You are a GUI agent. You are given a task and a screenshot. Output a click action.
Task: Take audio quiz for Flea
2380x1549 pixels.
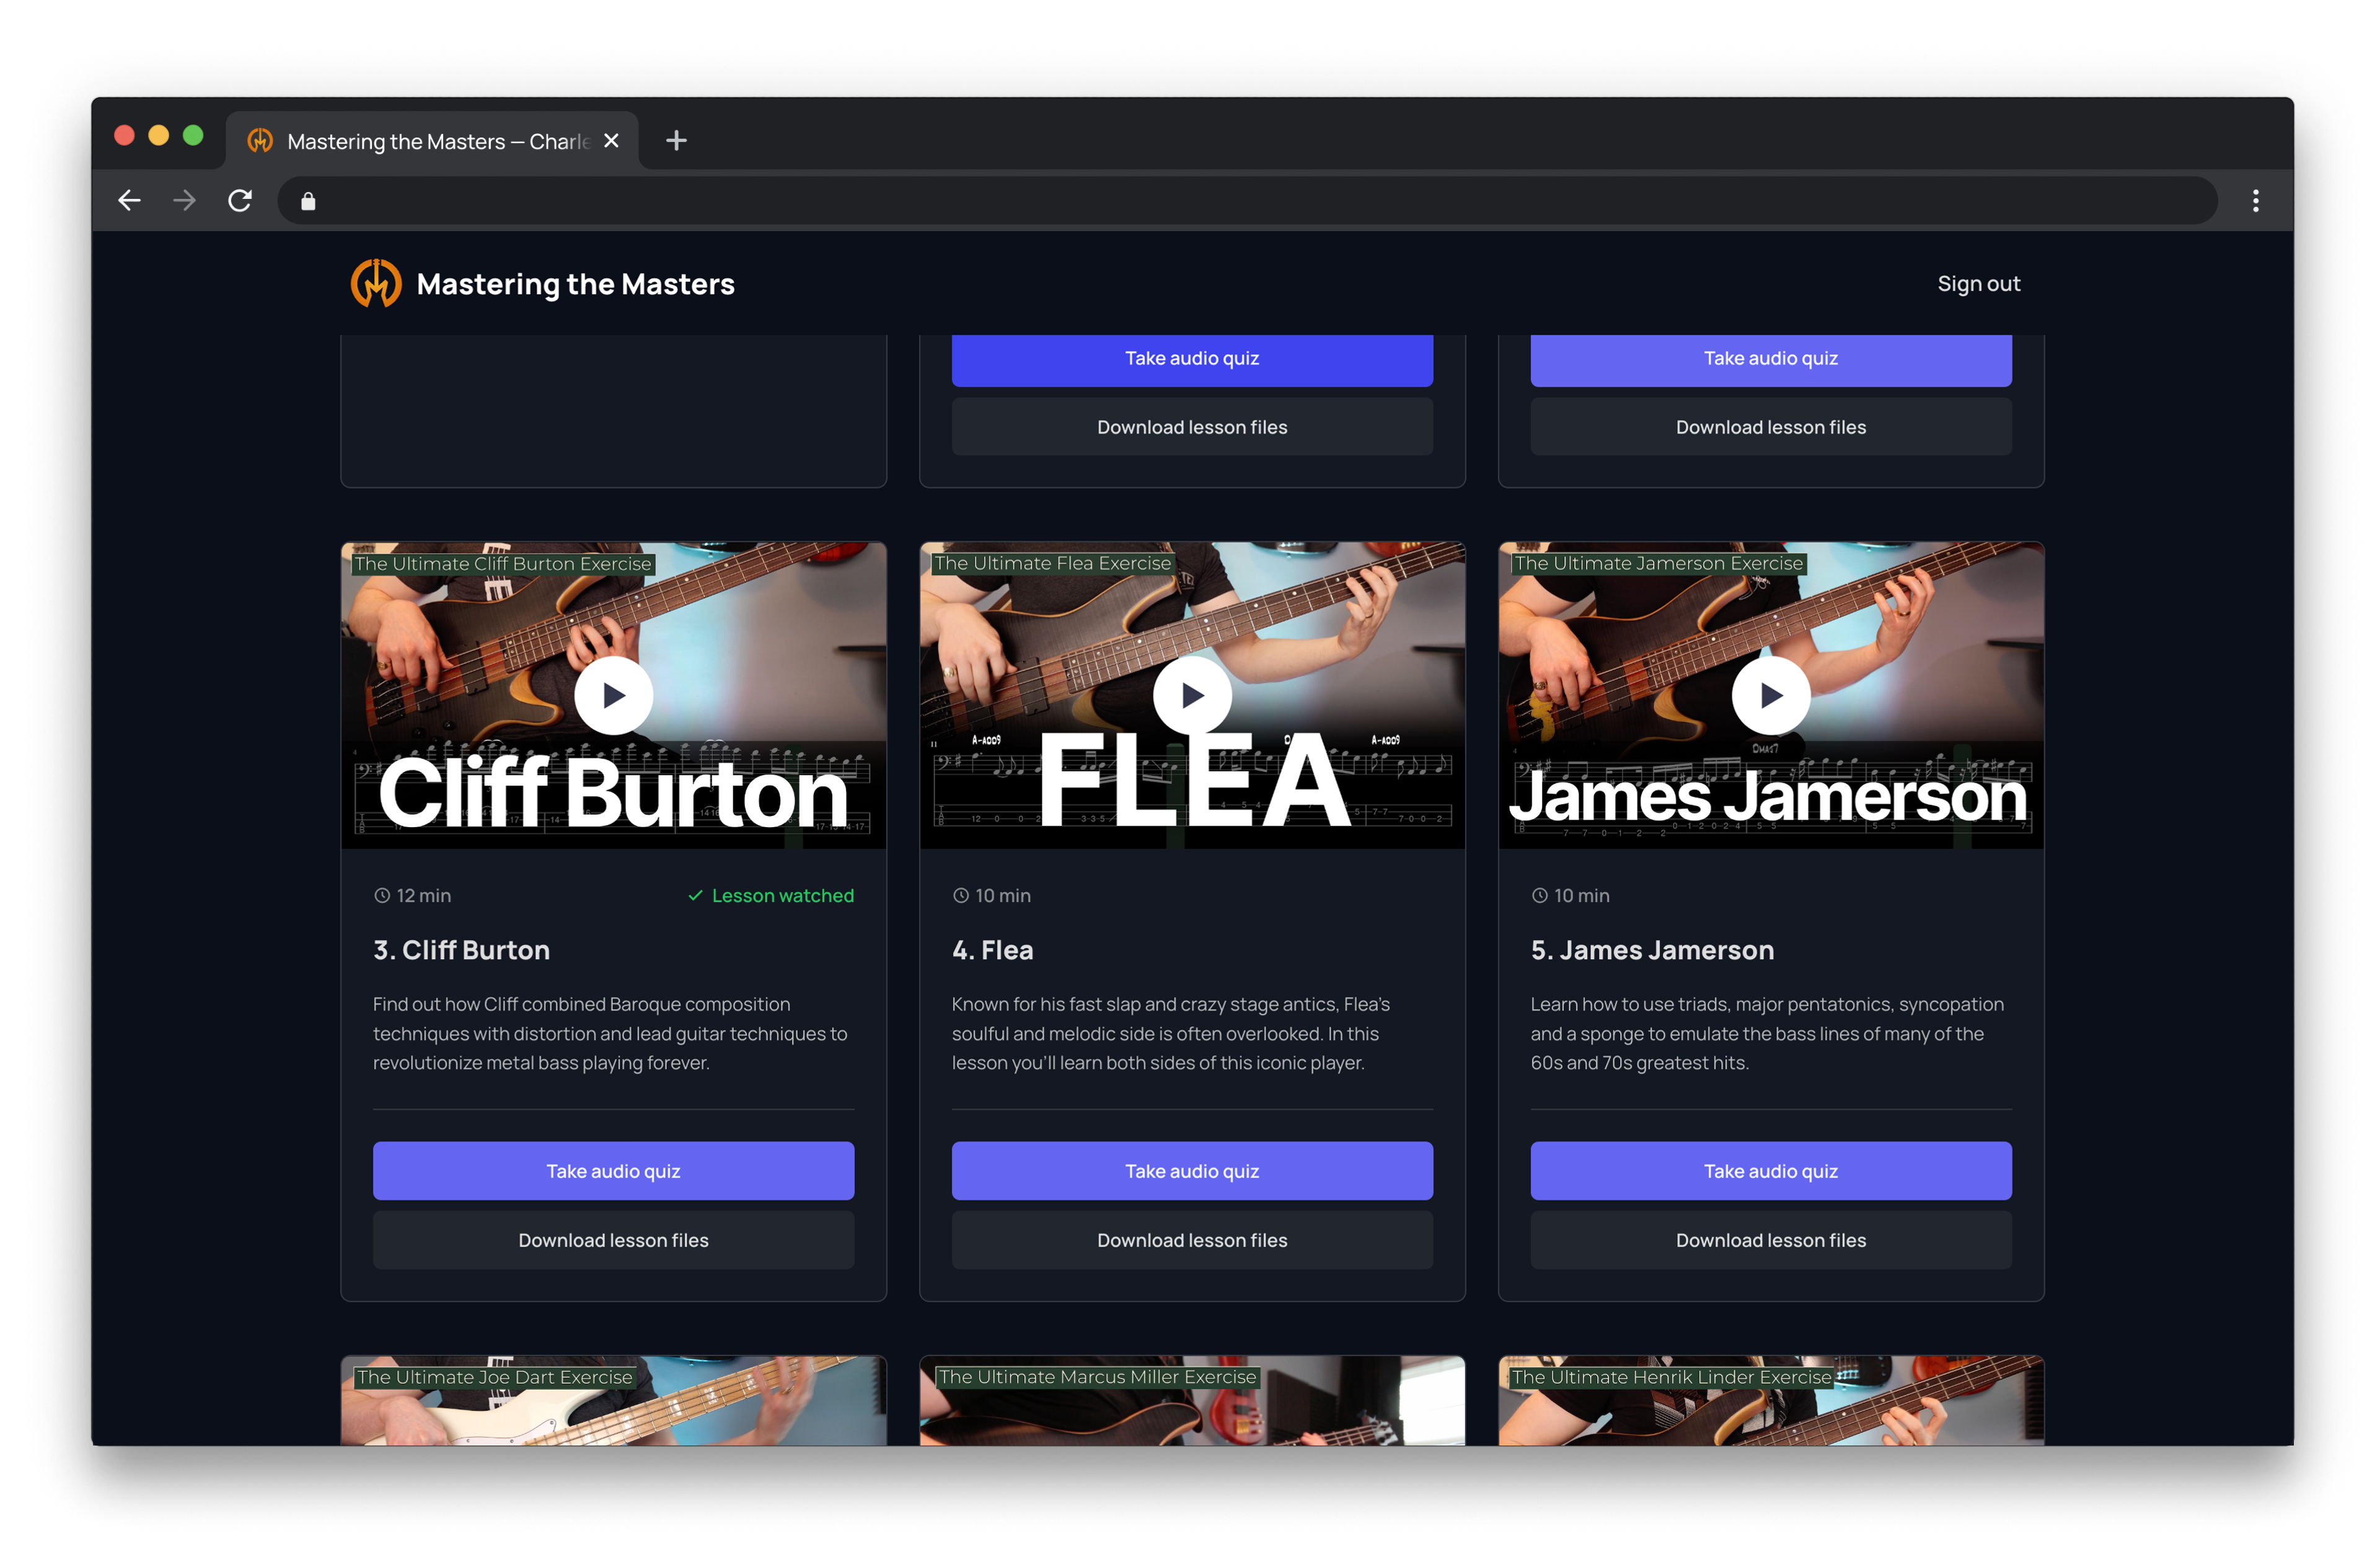pyautogui.click(x=1192, y=1170)
